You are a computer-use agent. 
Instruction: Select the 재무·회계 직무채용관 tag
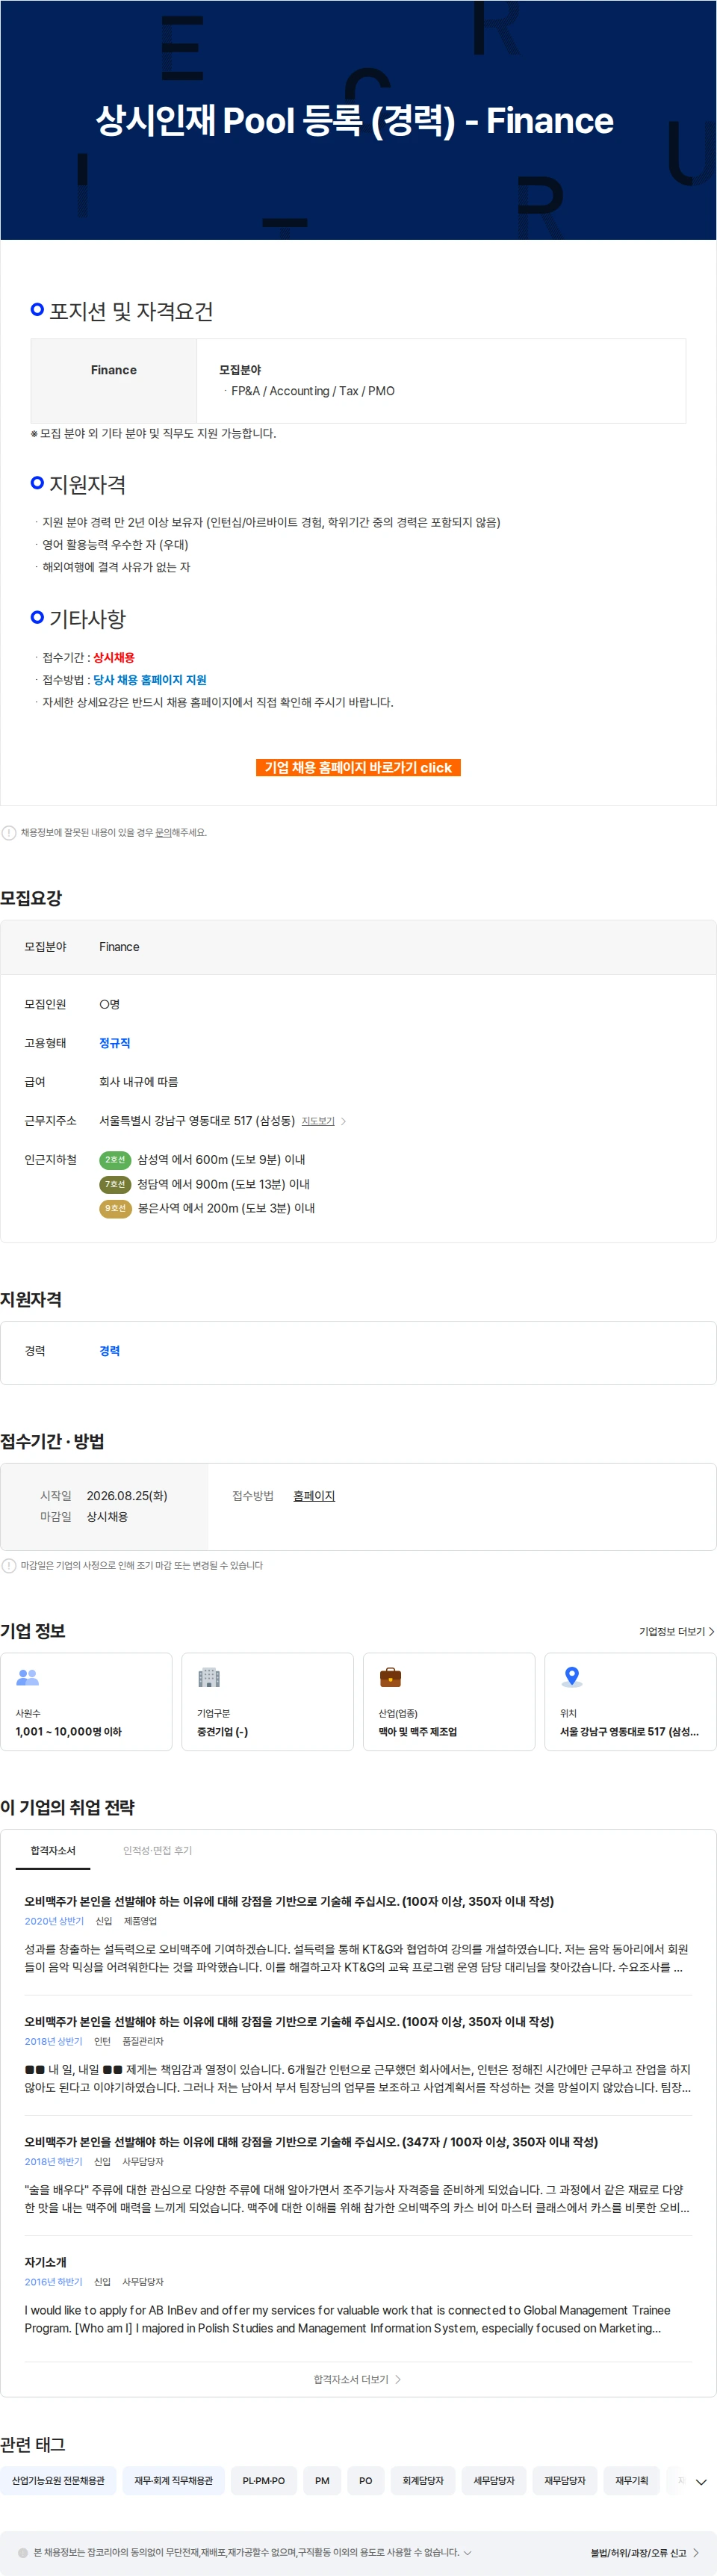tap(173, 2481)
